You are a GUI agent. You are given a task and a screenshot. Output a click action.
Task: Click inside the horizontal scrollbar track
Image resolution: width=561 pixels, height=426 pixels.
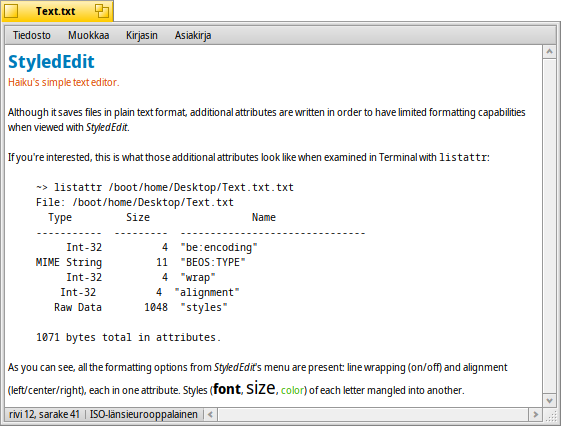tap(373, 415)
